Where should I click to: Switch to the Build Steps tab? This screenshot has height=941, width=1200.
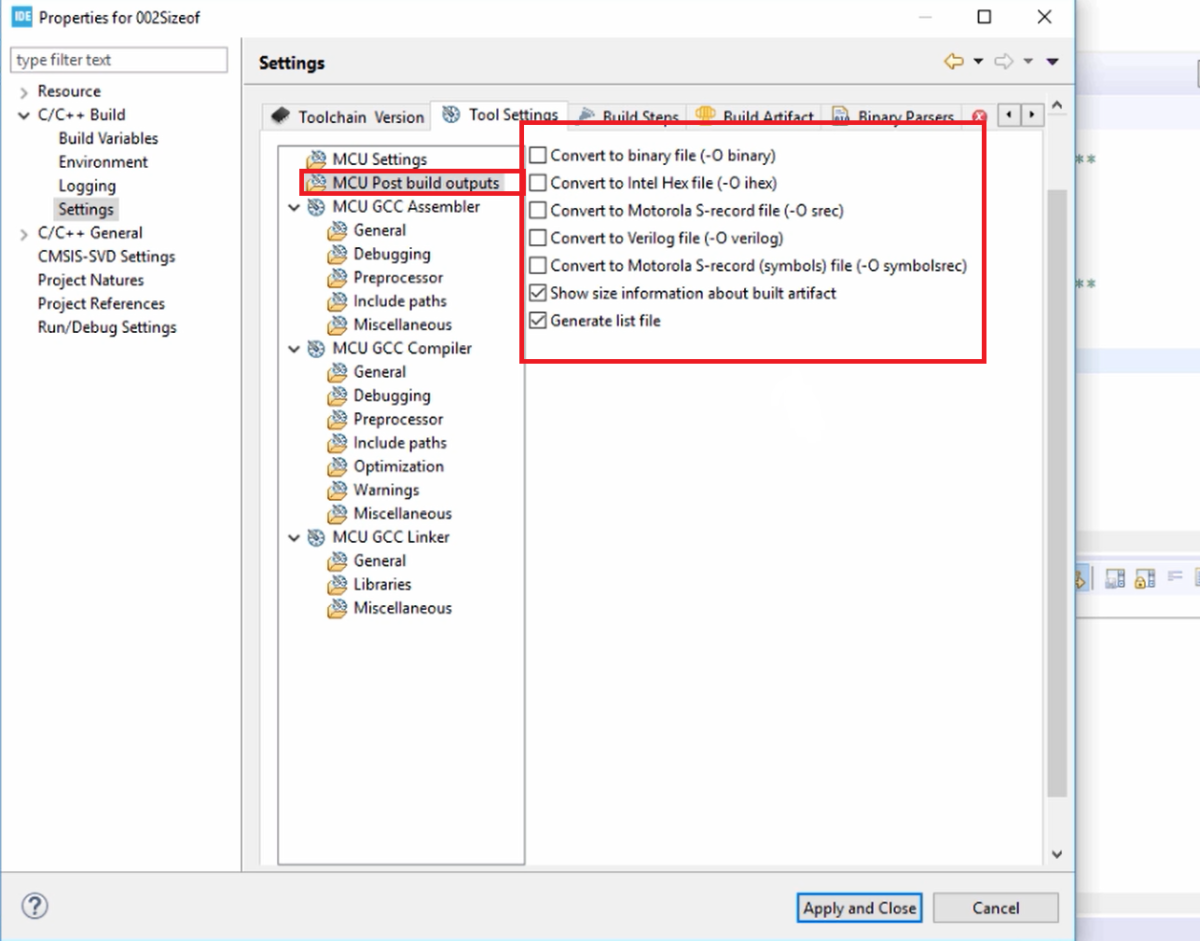629,116
